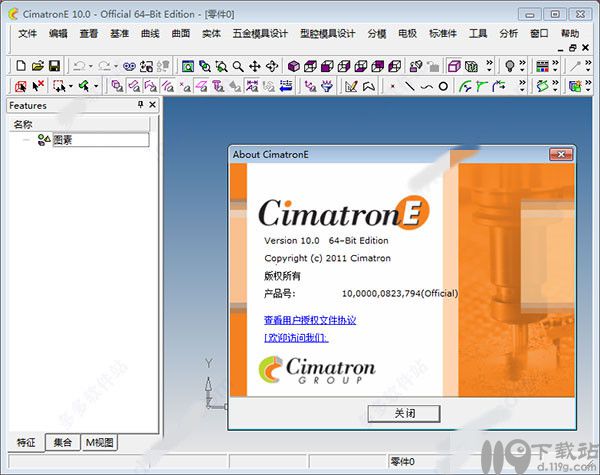Select the Point drawing tool
This screenshot has height=475, width=600.
(393, 87)
